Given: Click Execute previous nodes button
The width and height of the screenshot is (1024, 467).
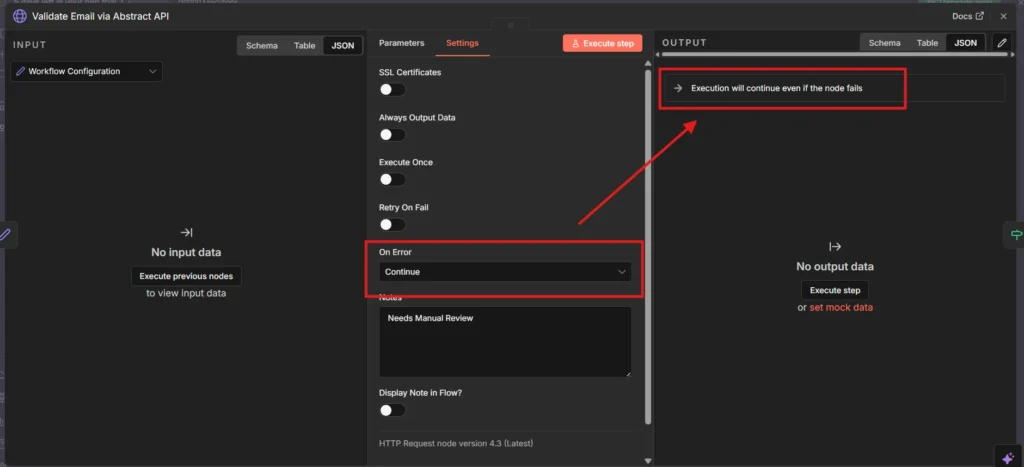Looking at the screenshot, I should (x=186, y=276).
